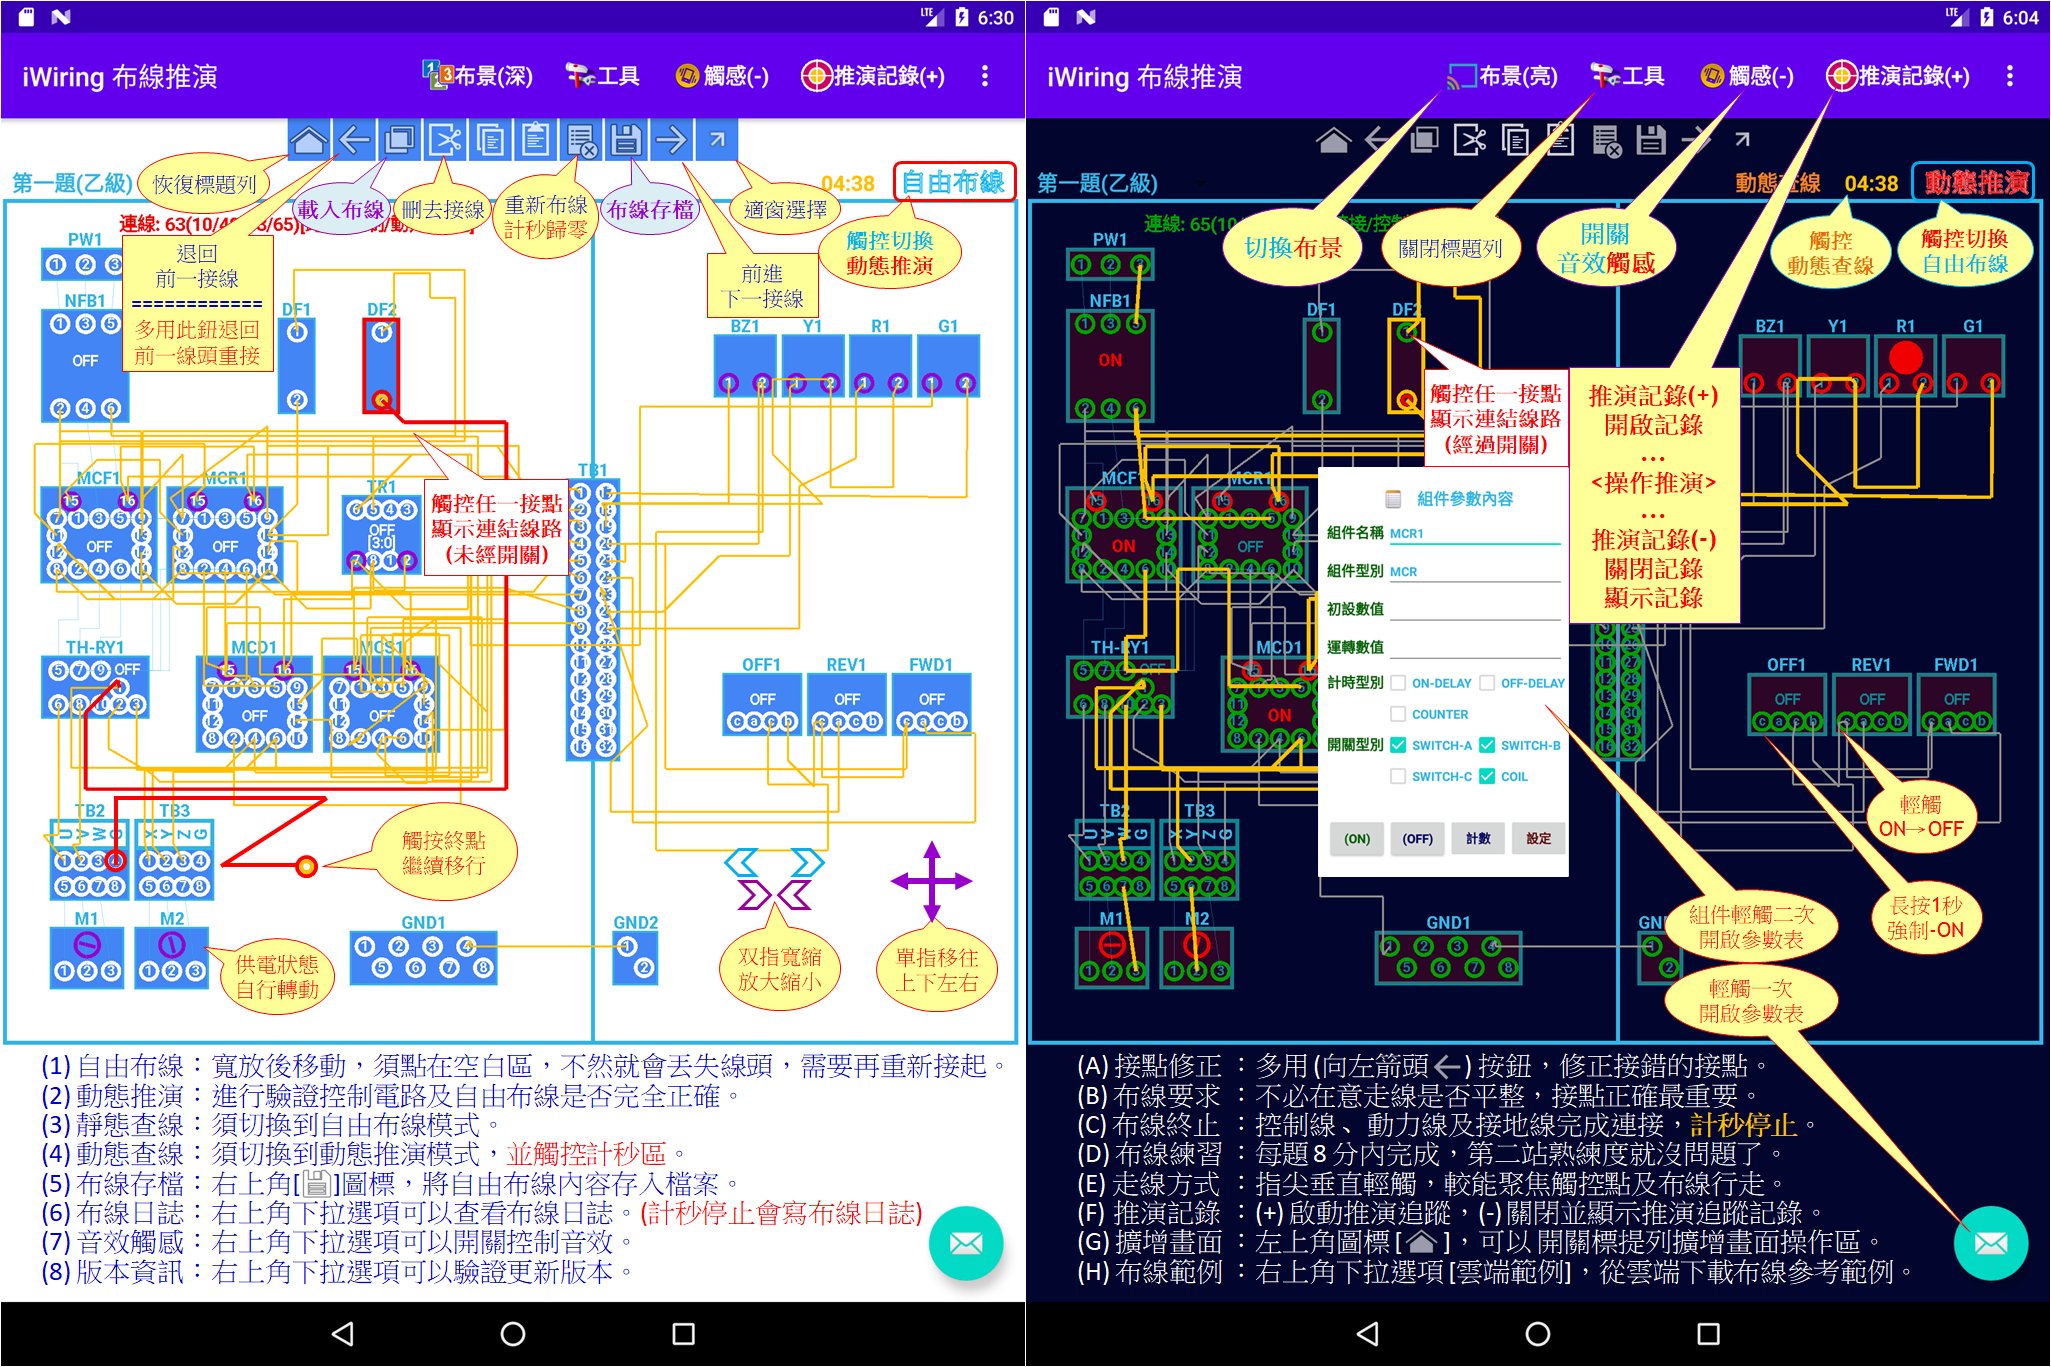Tap the forward arrow next-wire icon, light screen
This screenshot has height=1367, width=2051.
671,140
